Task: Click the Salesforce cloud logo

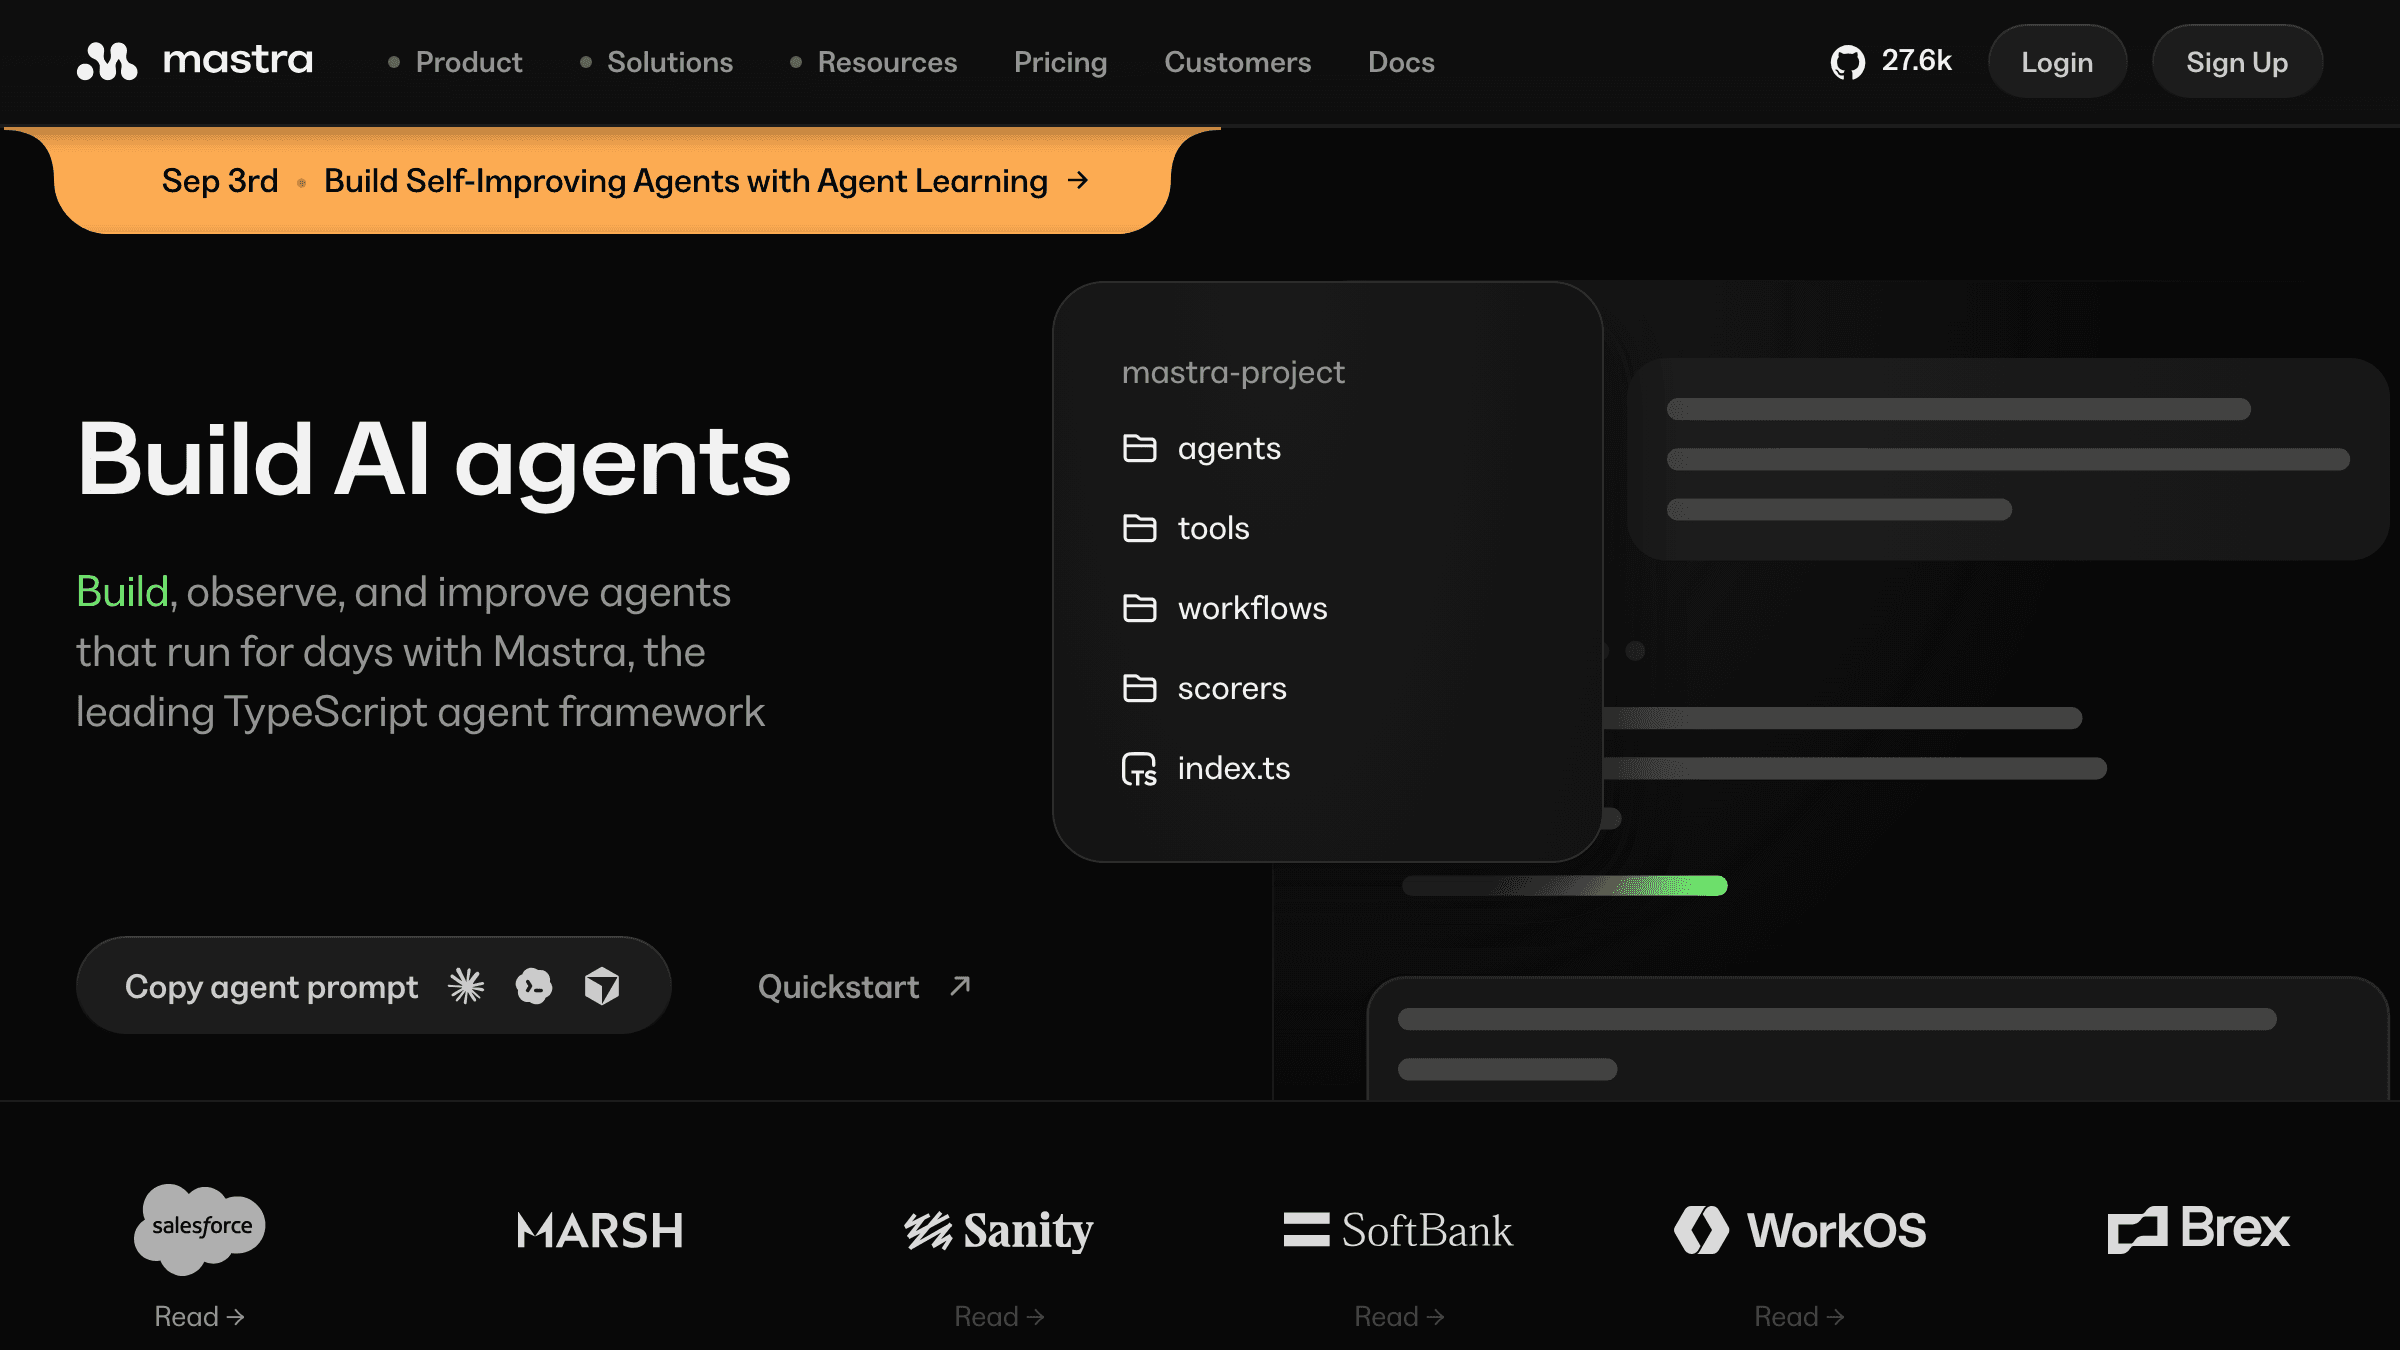Action: pos(200,1229)
